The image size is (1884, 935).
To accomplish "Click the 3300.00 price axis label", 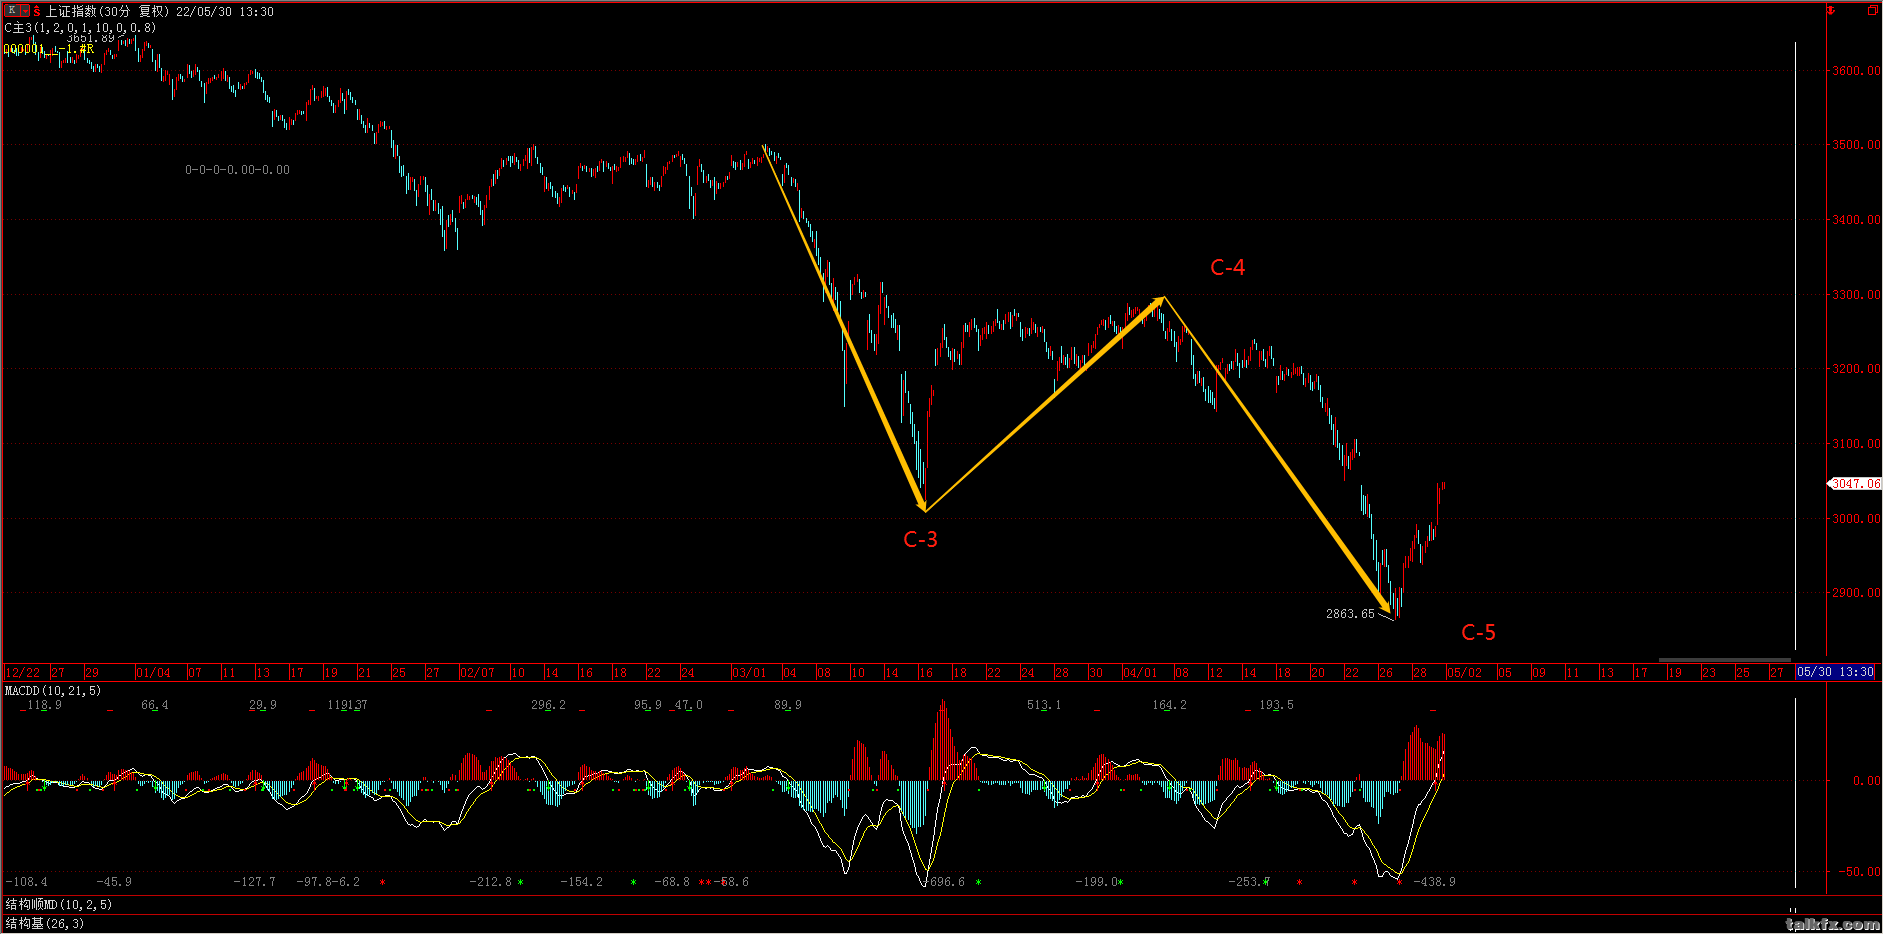I will tap(1856, 295).
